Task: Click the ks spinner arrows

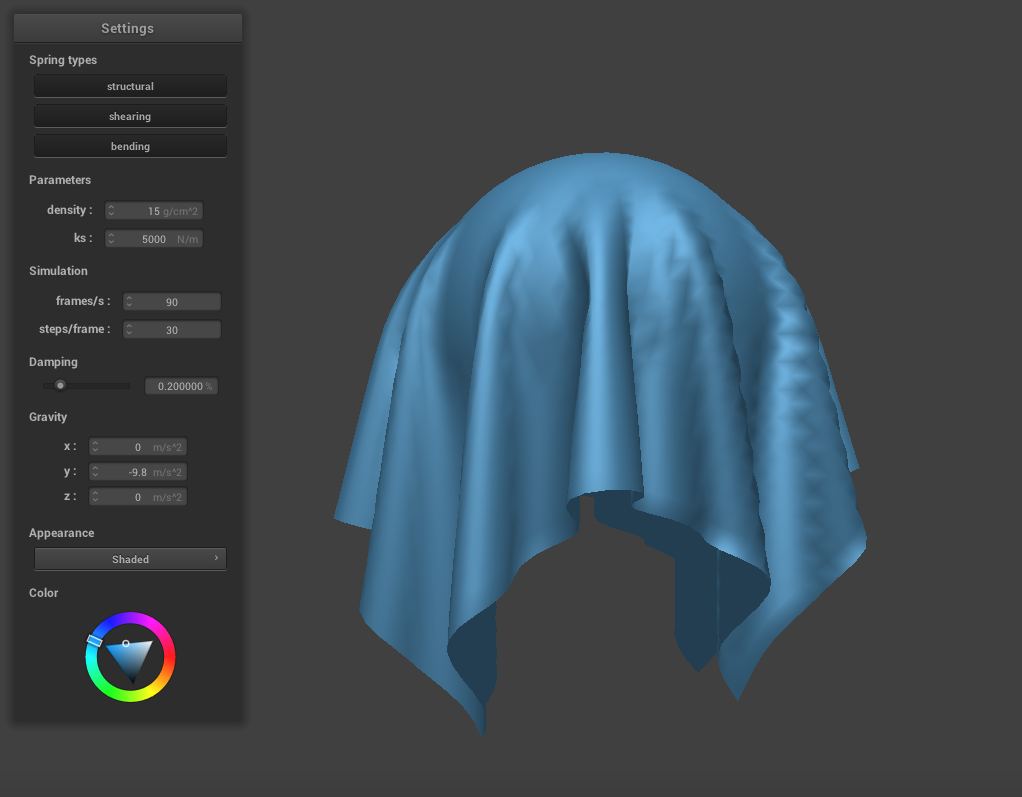Action: [111, 239]
